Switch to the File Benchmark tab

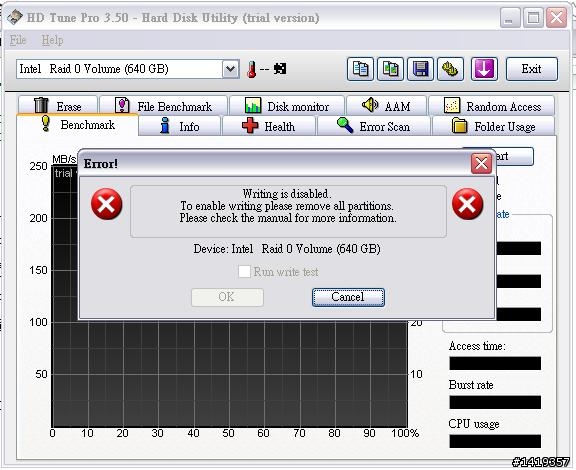(x=163, y=106)
